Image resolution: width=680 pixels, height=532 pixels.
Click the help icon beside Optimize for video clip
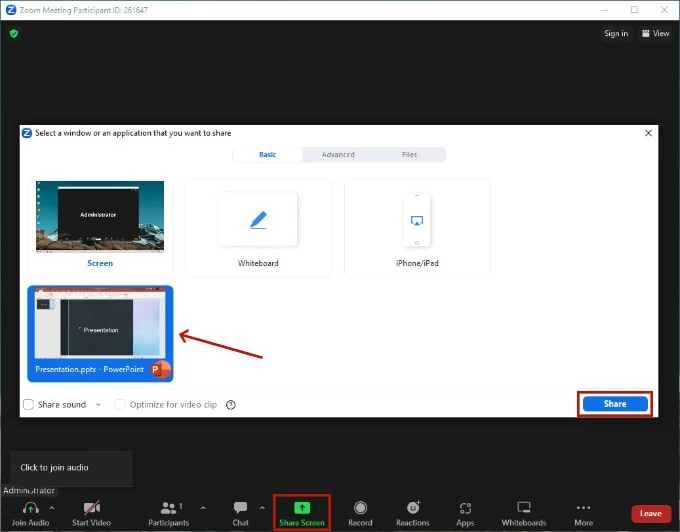coord(231,405)
